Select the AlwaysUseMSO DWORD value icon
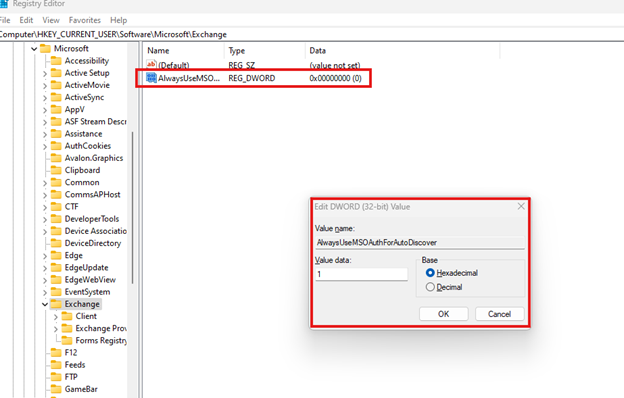This screenshot has width=624, height=398. [x=151, y=78]
